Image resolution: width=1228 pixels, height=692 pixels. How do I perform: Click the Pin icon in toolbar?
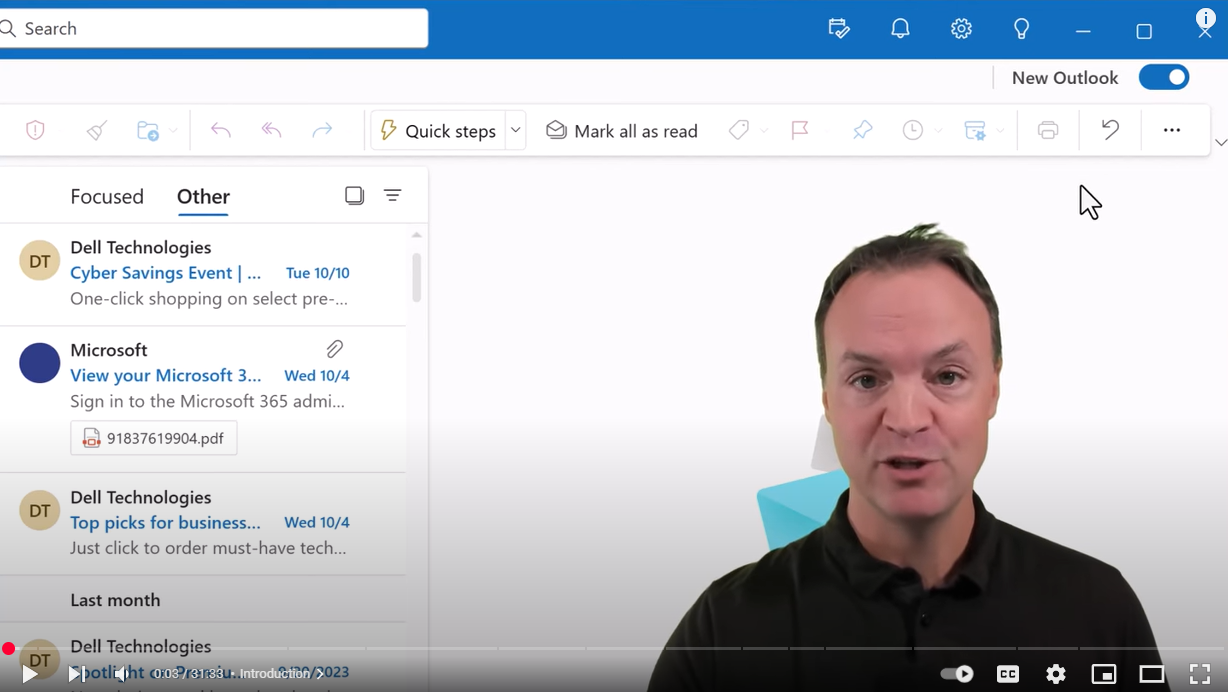tap(862, 130)
